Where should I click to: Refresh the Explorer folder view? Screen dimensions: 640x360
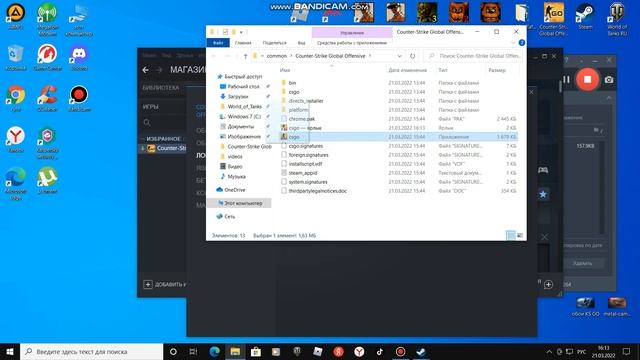[x=412, y=56]
